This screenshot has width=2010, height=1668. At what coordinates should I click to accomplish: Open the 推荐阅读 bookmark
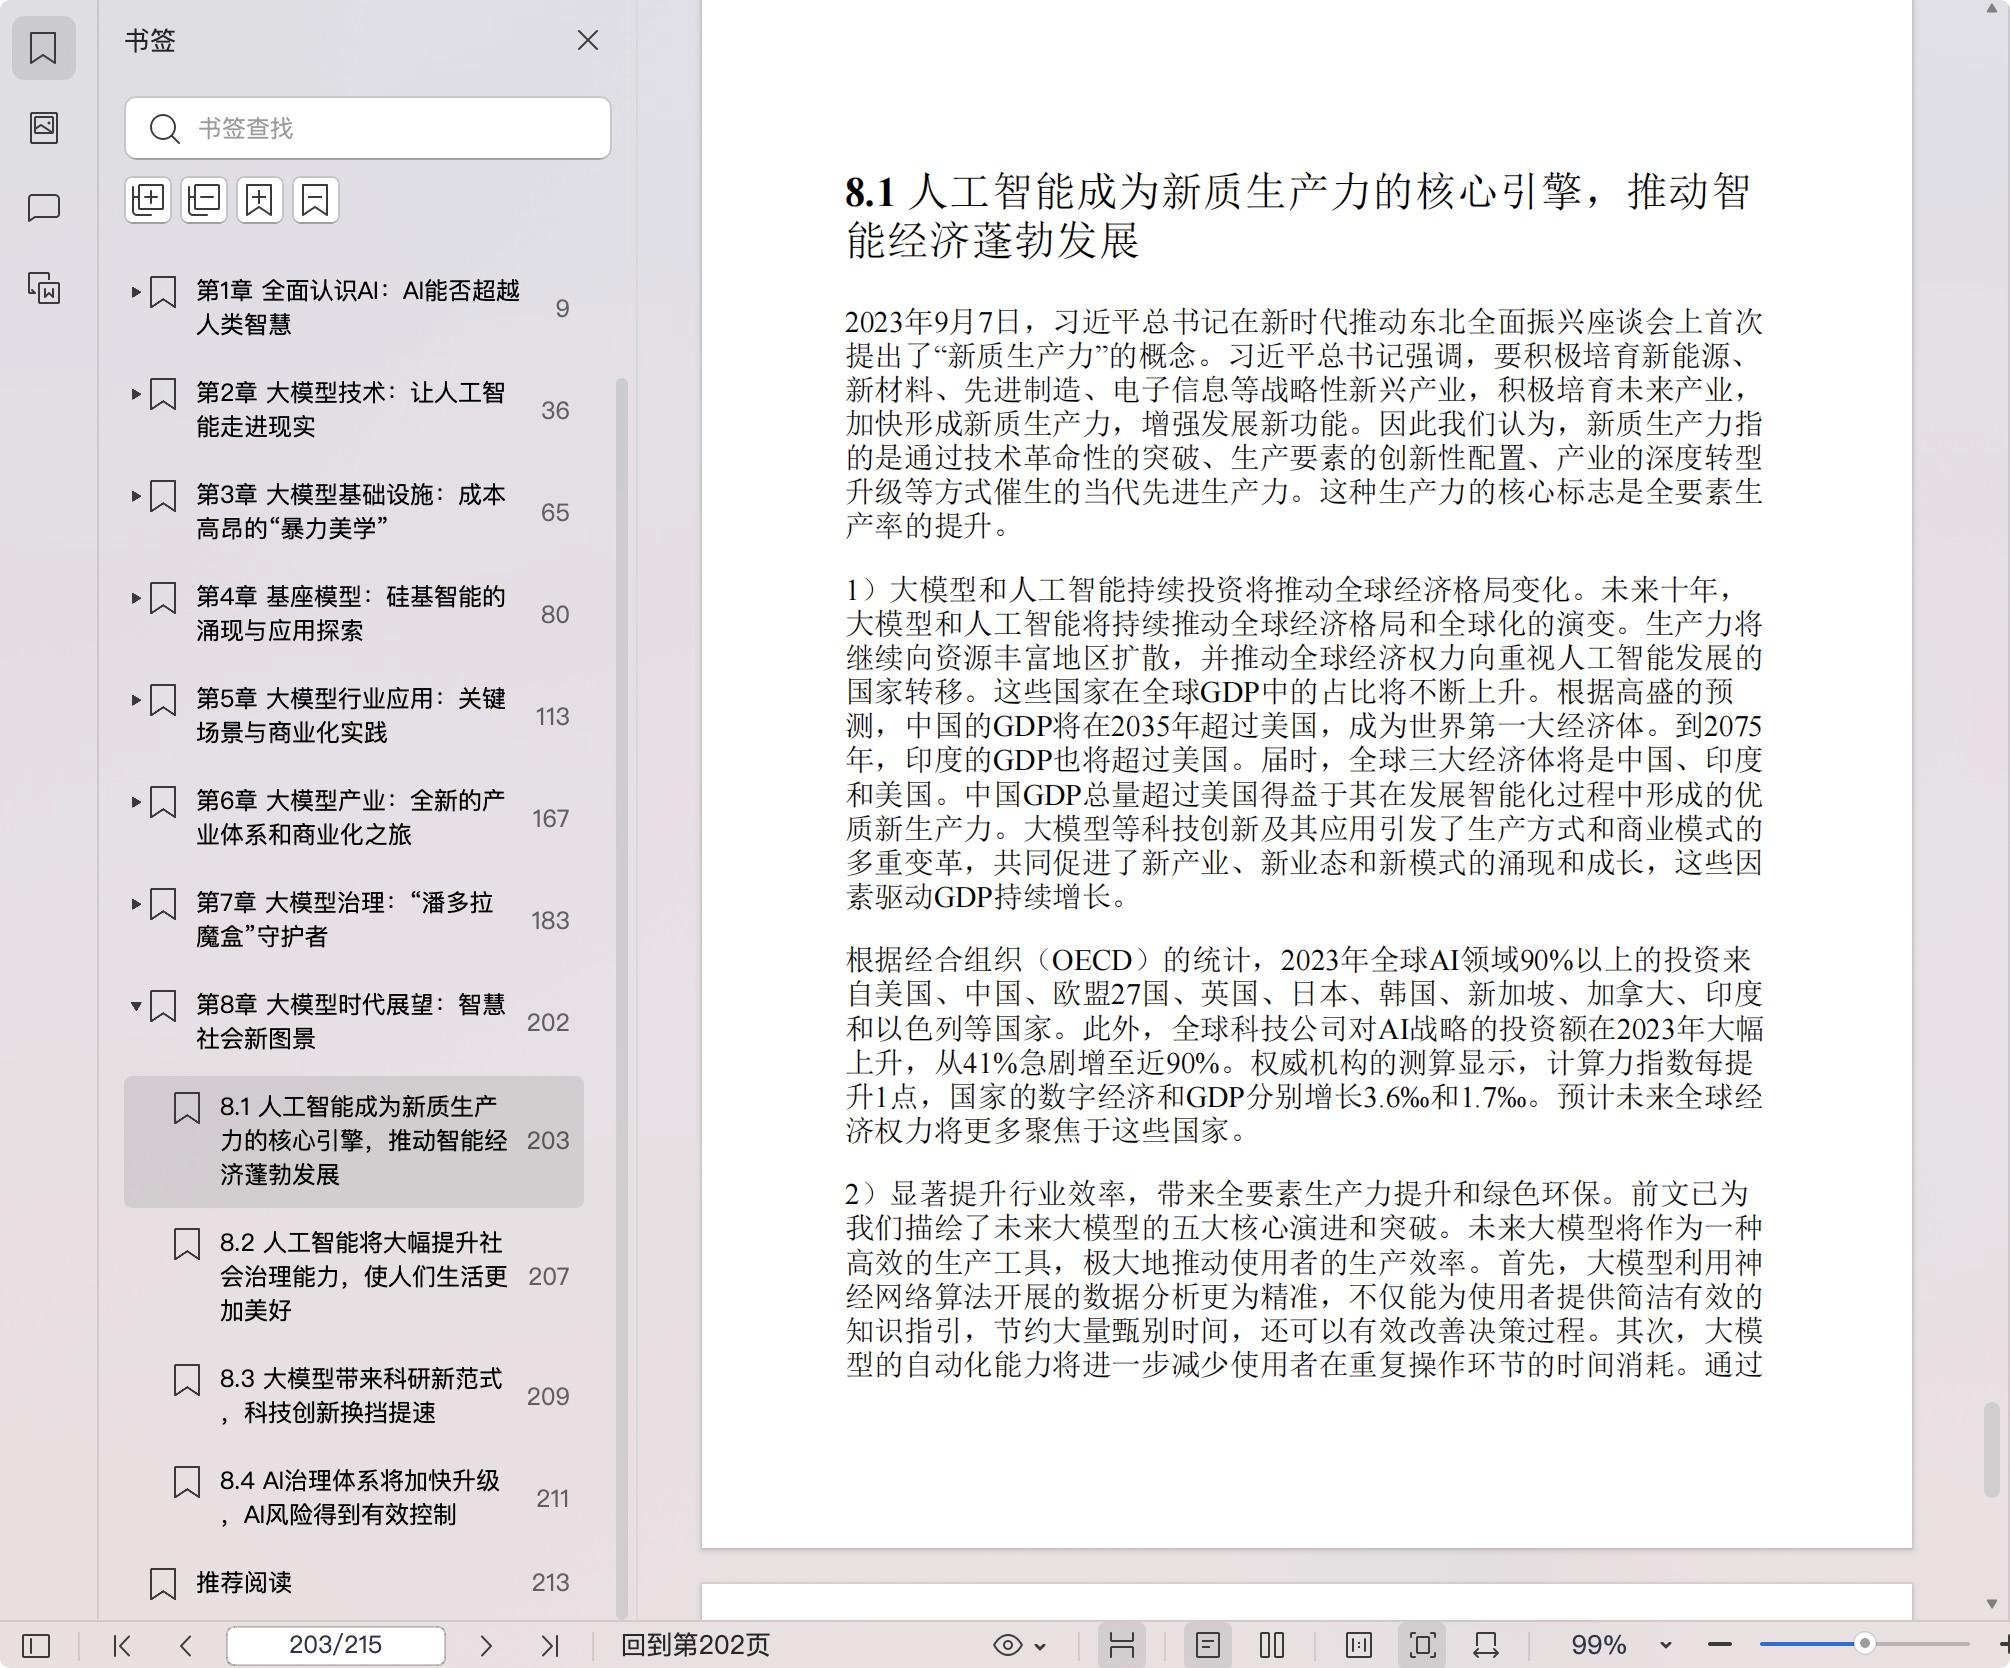click(244, 1582)
